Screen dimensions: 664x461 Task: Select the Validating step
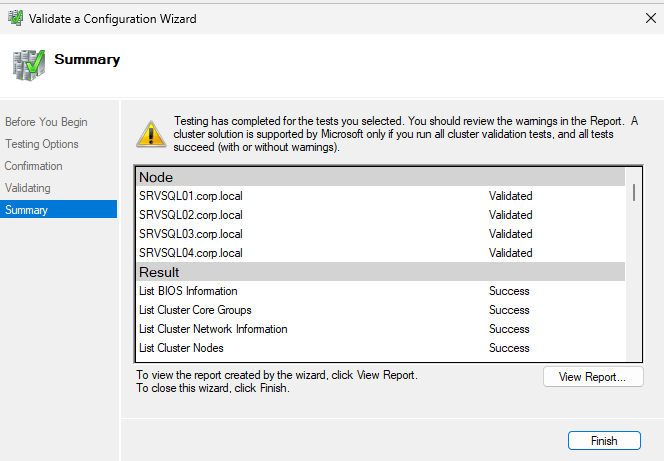pos(28,188)
